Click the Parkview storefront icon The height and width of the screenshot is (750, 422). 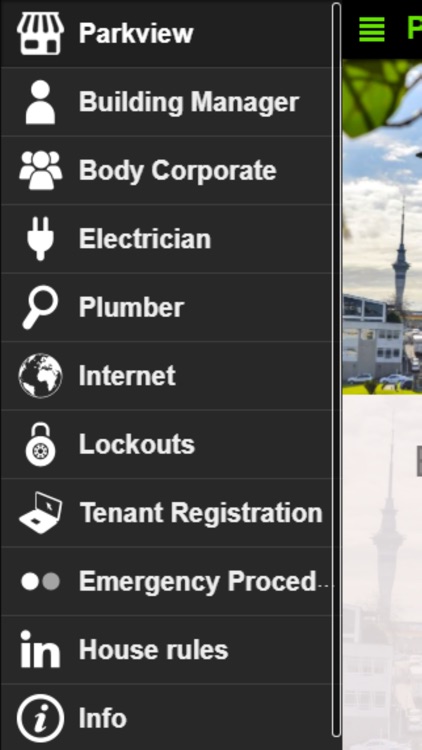pyautogui.click(x=40, y=33)
